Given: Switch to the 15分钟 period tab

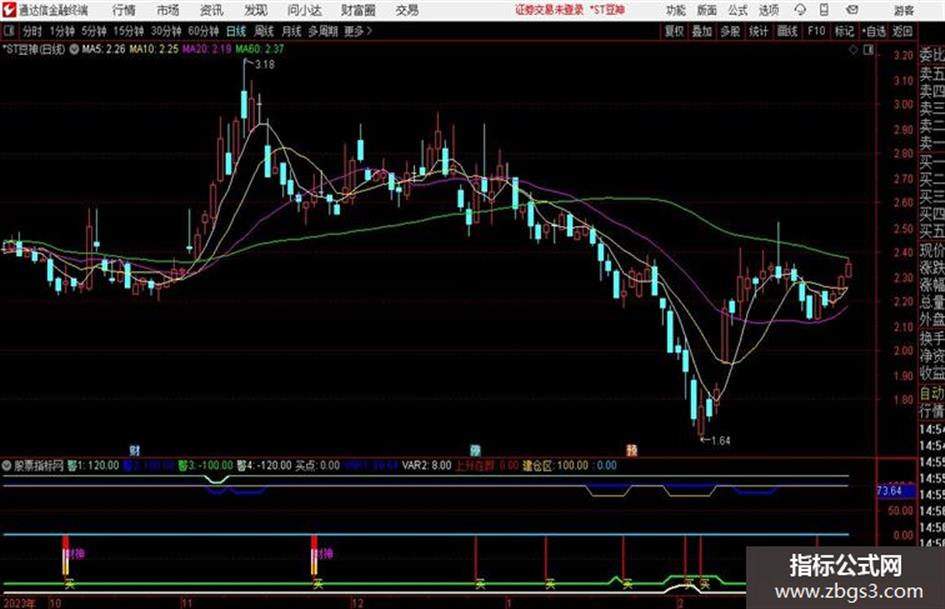Looking at the screenshot, I should [x=128, y=31].
